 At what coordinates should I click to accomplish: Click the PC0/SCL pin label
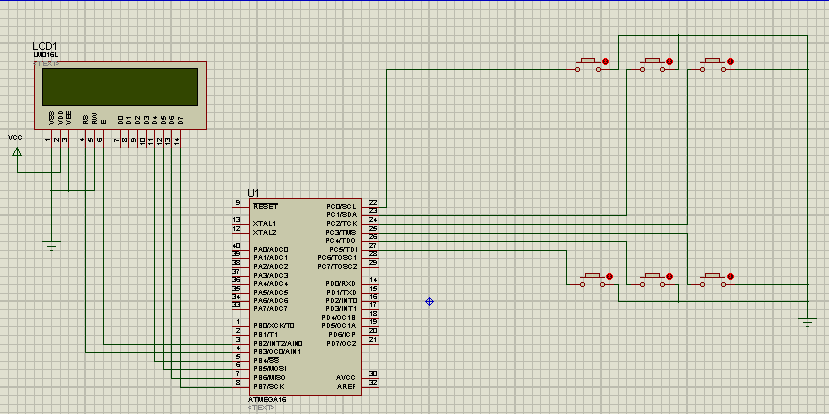pos(341,206)
